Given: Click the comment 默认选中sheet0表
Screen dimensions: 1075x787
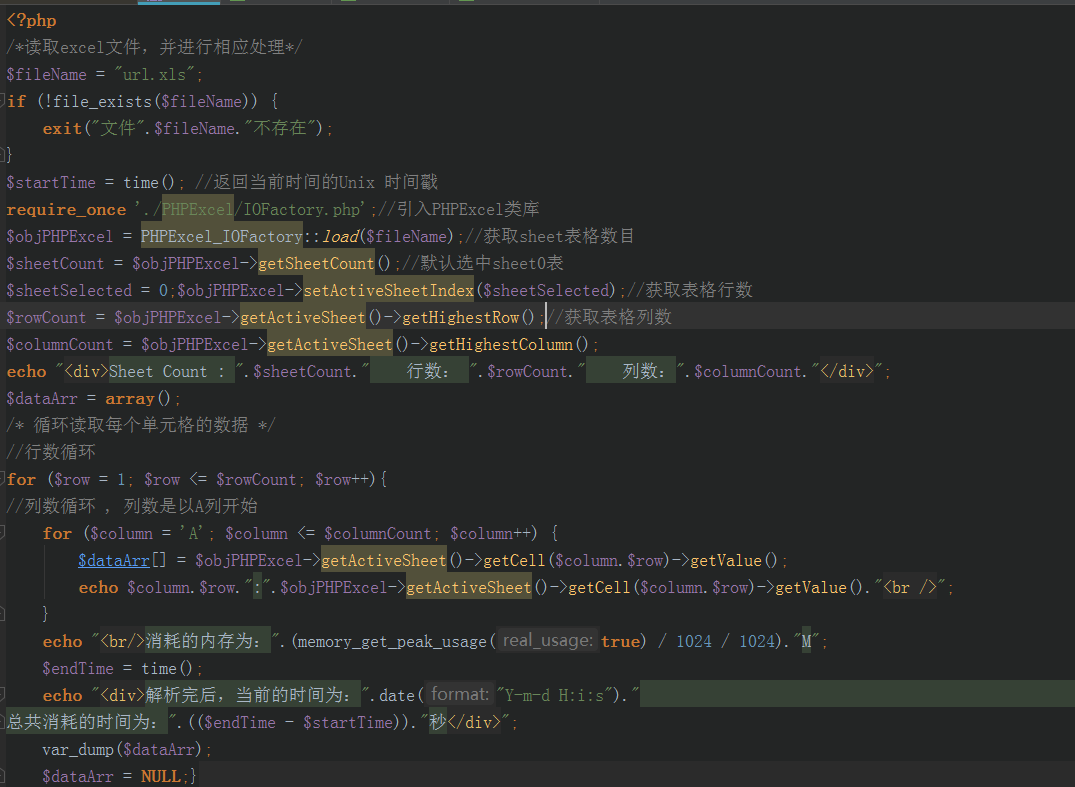Looking at the screenshot, I should click(483, 264).
